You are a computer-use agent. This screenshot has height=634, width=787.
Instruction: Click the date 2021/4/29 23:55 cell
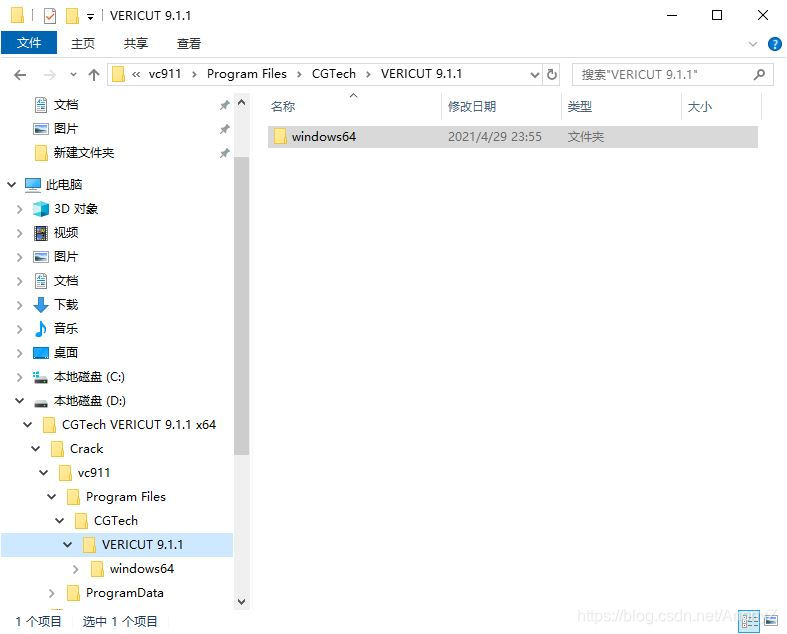(x=494, y=137)
